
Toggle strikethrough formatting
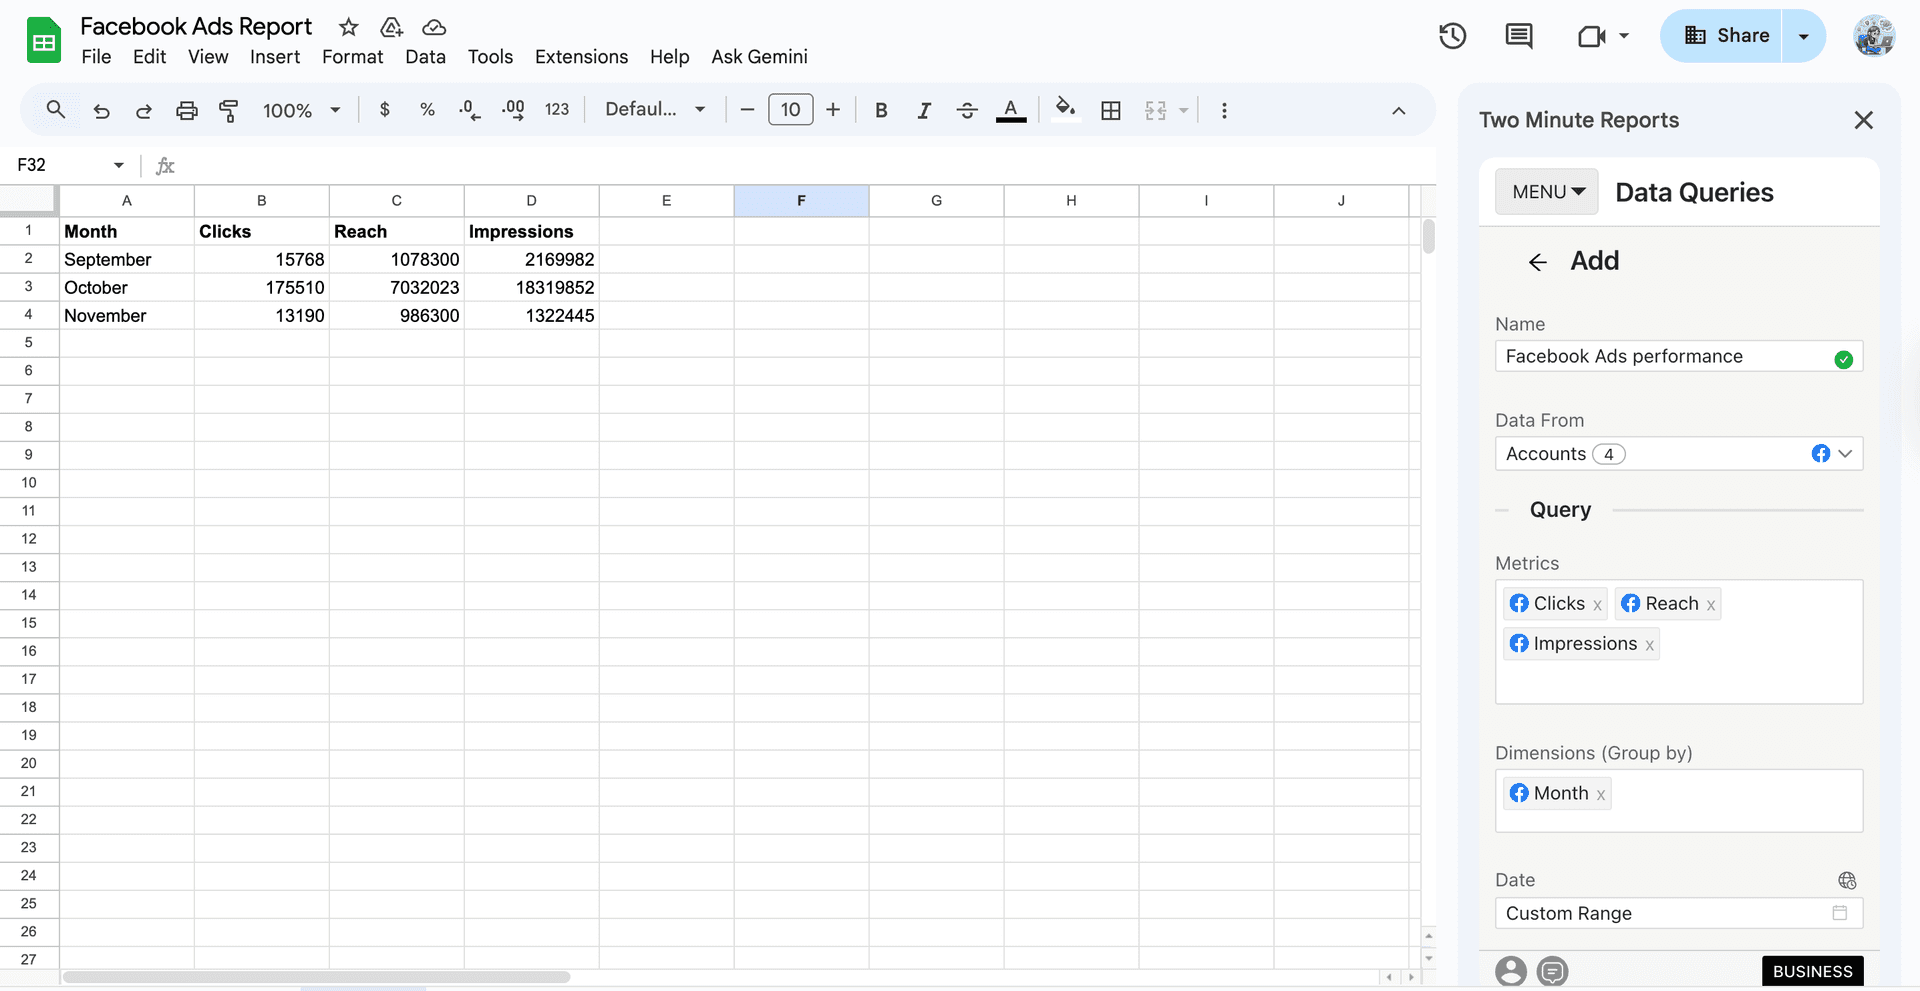coord(967,110)
